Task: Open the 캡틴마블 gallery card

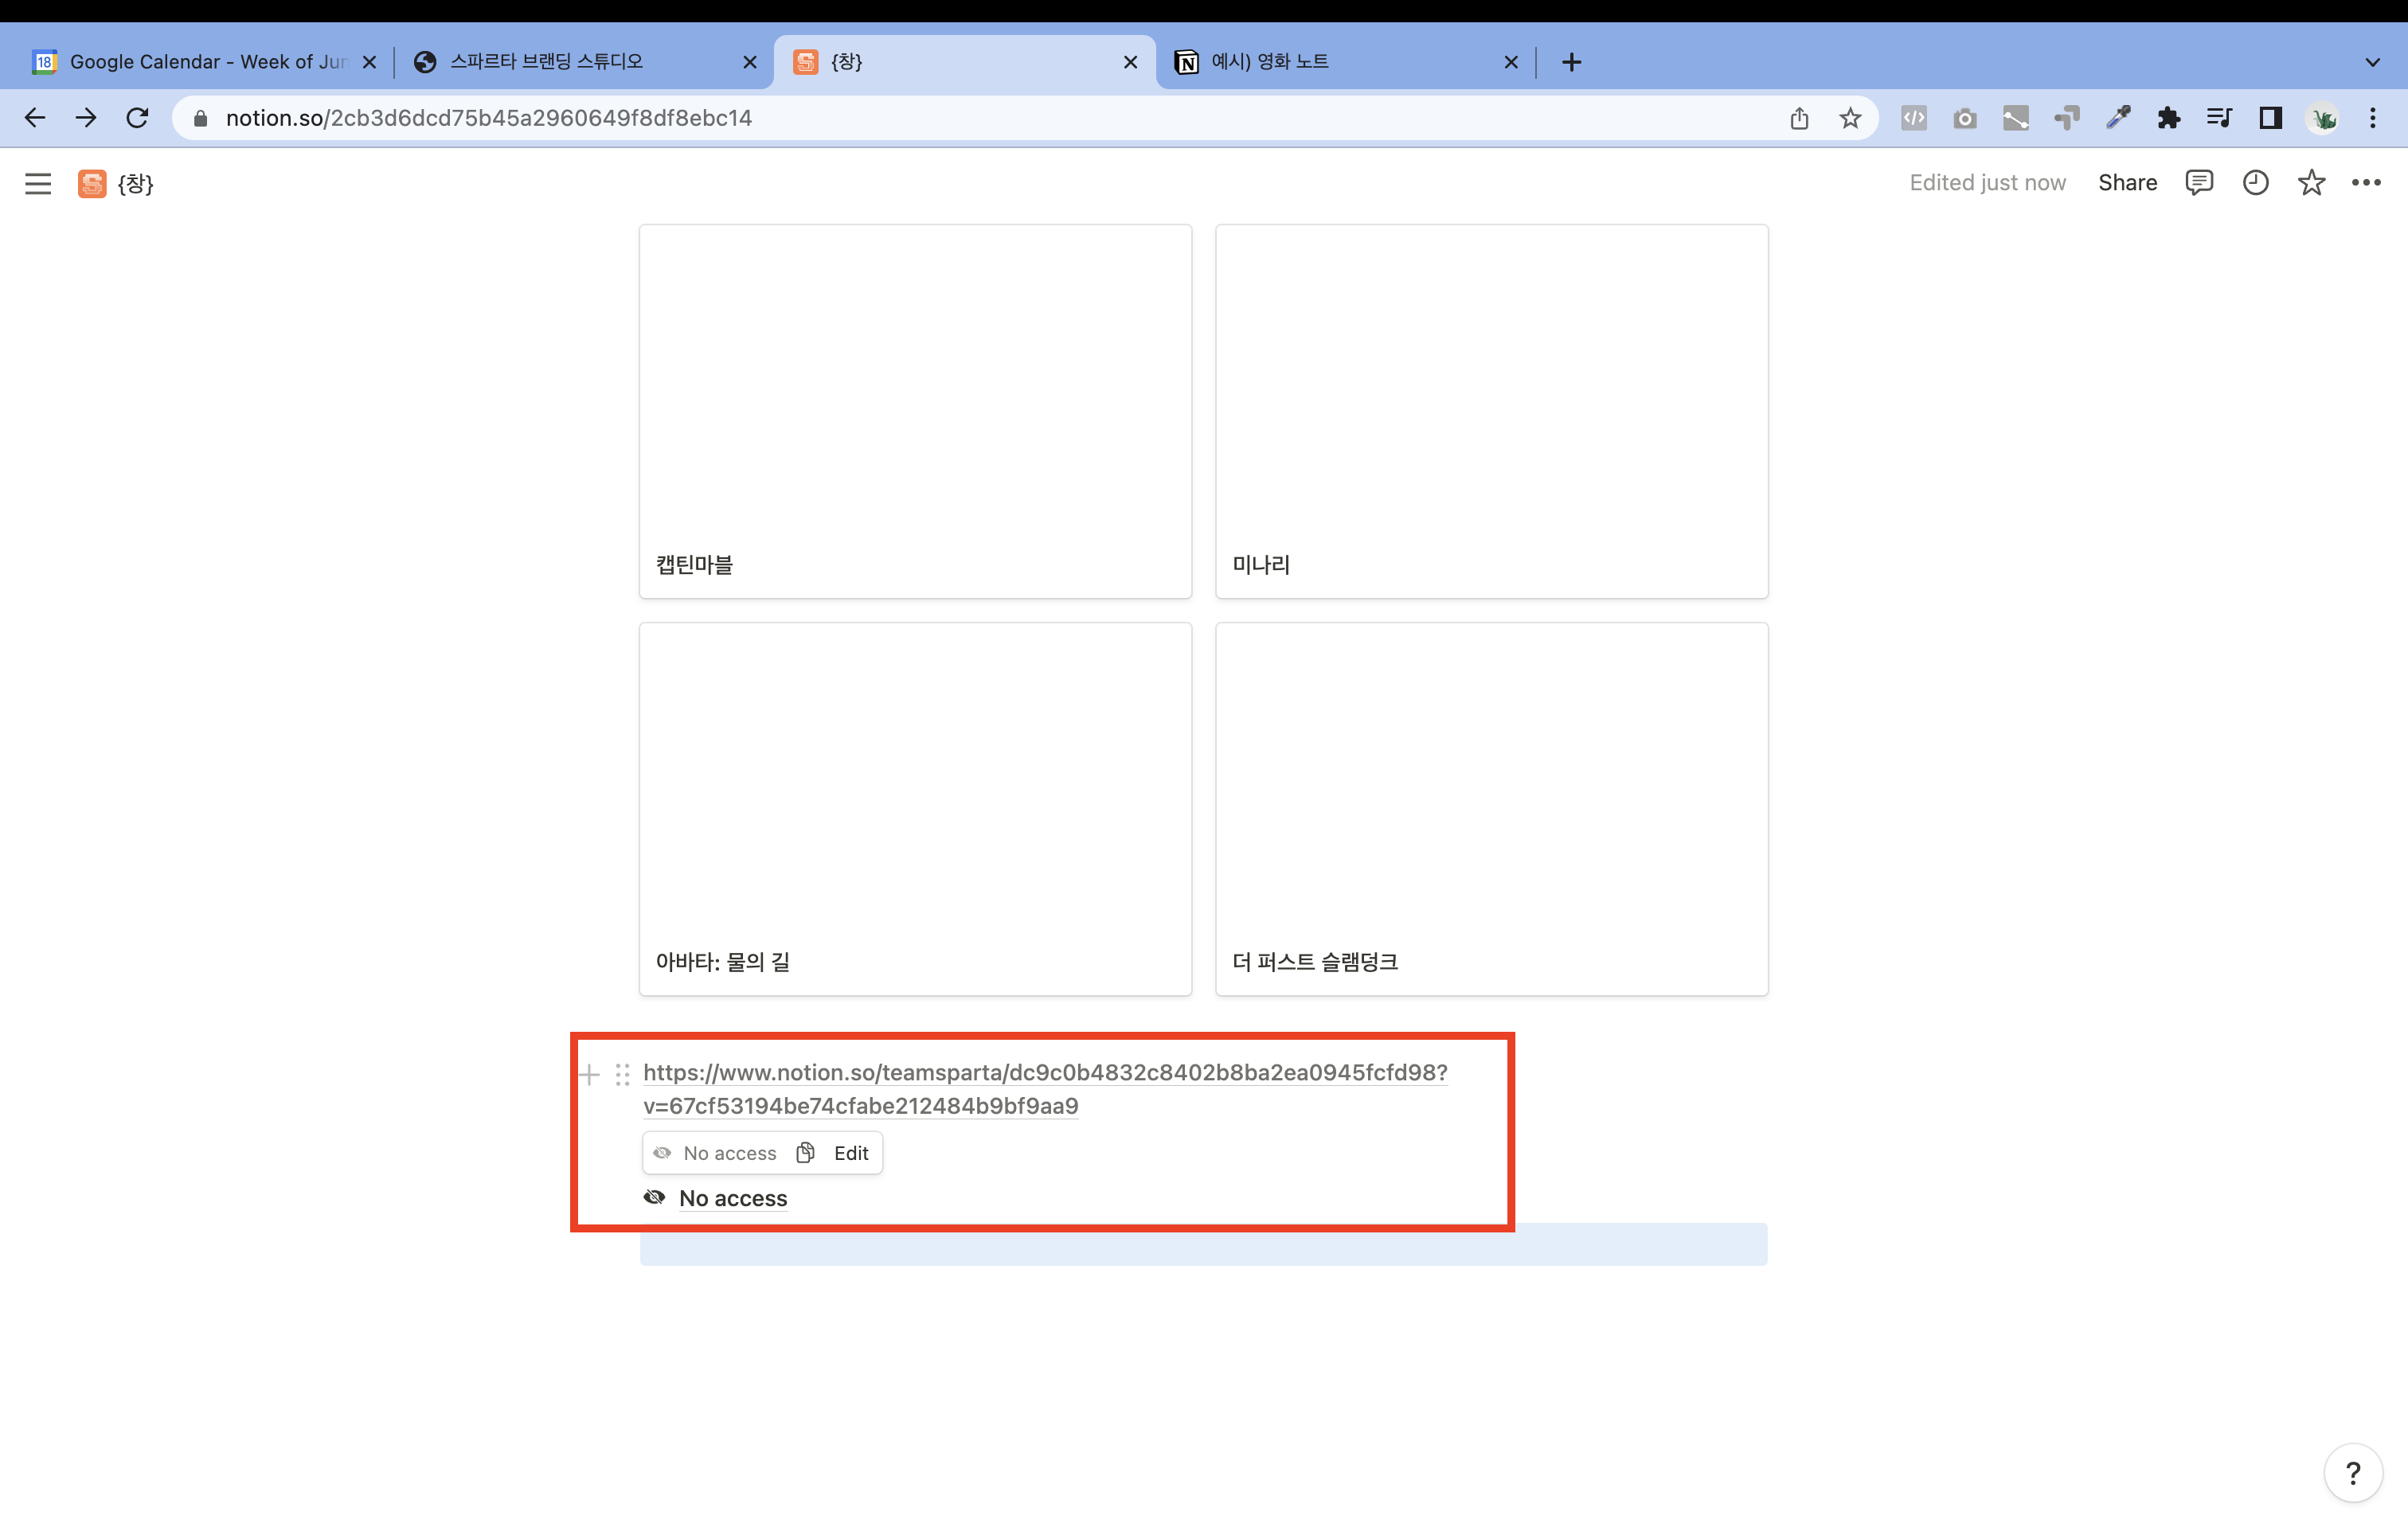Action: pyautogui.click(x=915, y=411)
